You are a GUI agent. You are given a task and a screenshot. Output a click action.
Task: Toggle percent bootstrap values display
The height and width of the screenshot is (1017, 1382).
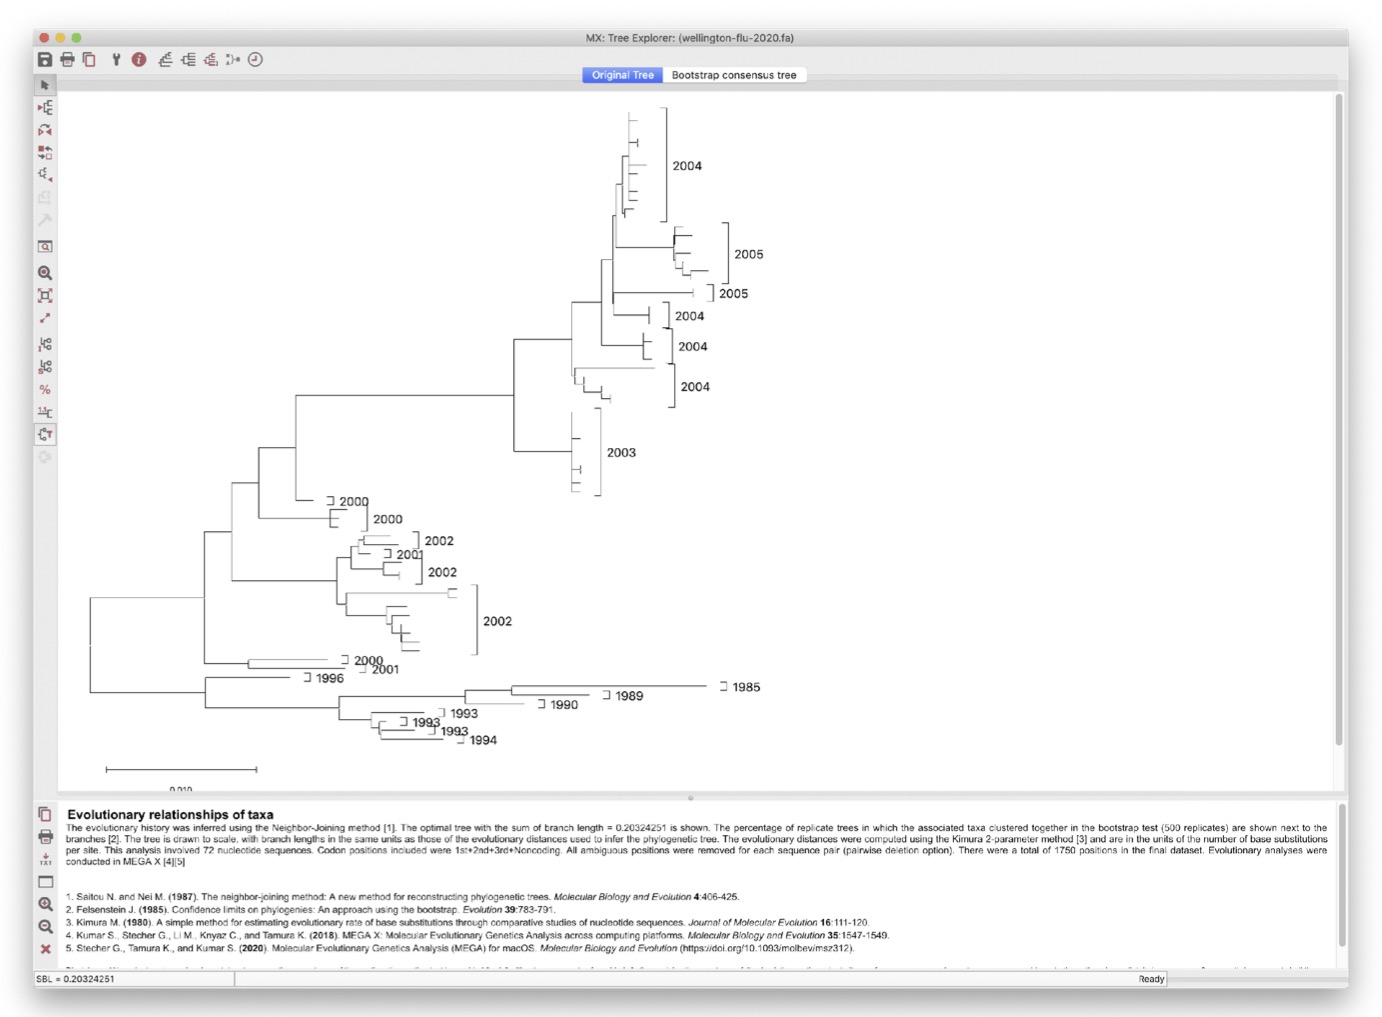point(45,390)
